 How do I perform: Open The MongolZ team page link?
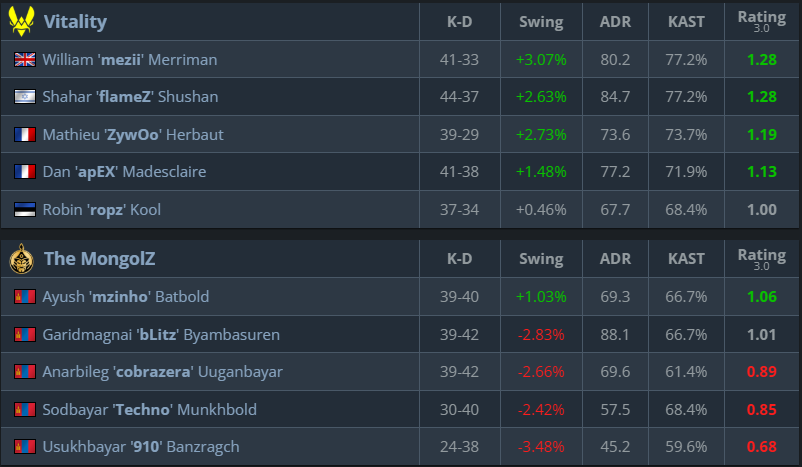99,259
